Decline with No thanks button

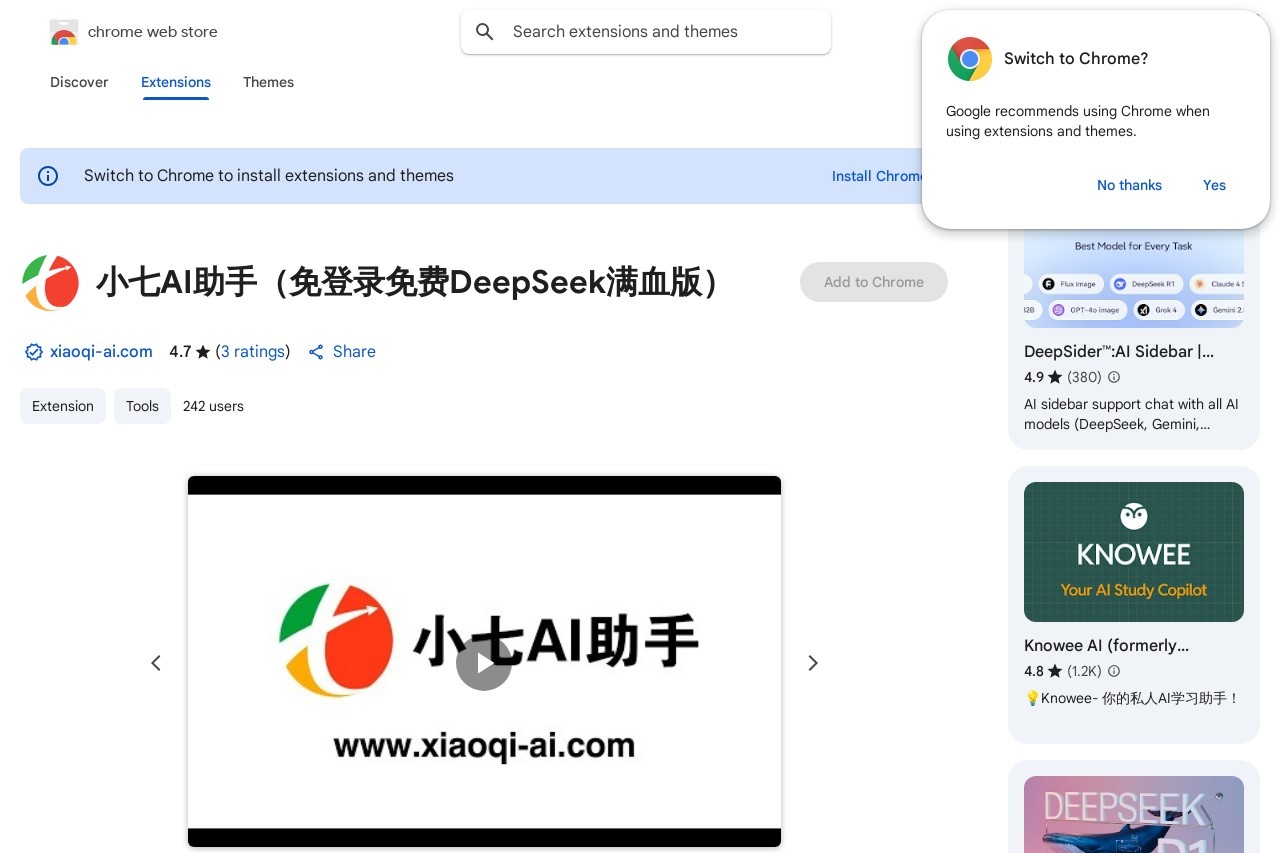(1129, 185)
